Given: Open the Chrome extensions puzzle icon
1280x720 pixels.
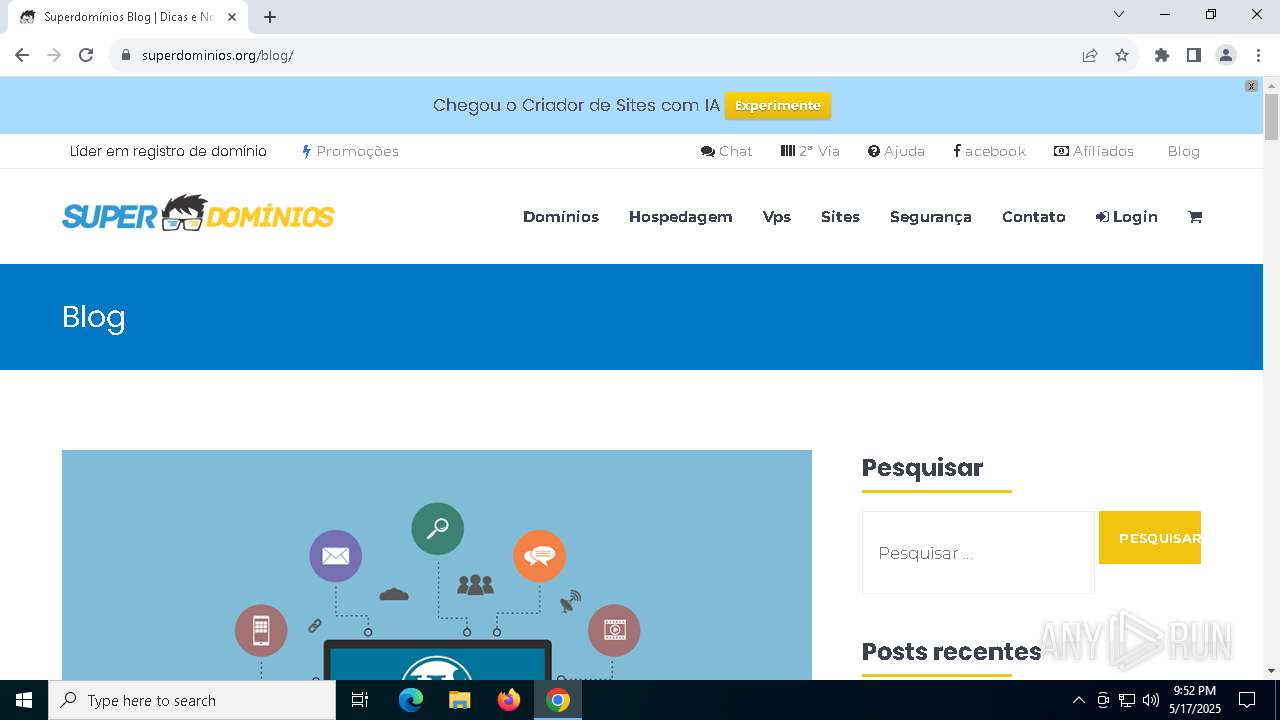Looking at the screenshot, I should (x=1162, y=55).
